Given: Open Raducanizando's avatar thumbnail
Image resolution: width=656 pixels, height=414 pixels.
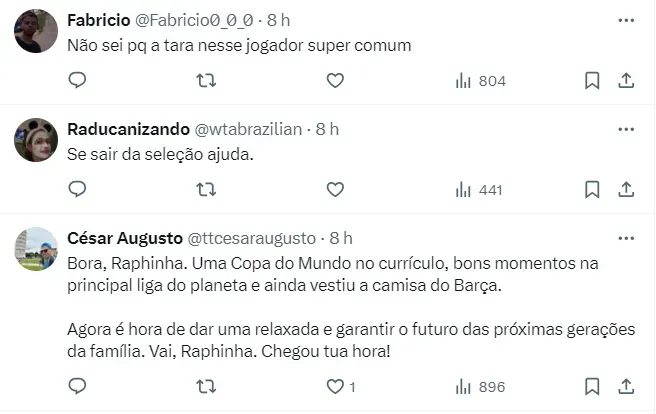Looking at the screenshot, I should 36,140.
